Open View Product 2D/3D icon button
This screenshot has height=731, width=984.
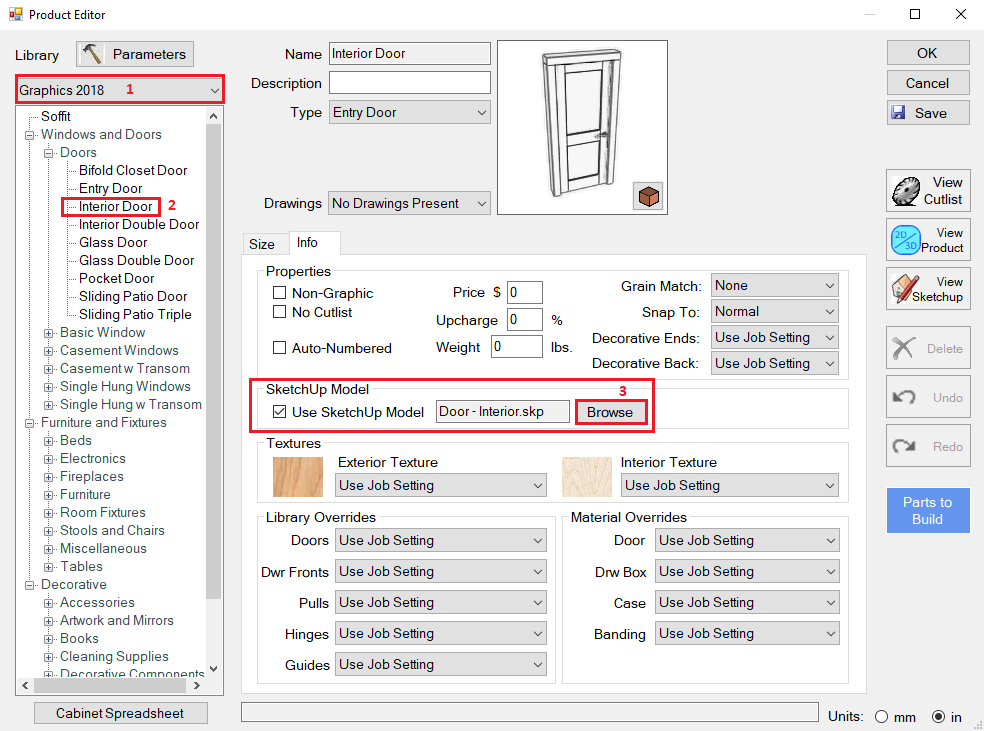click(x=906, y=240)
